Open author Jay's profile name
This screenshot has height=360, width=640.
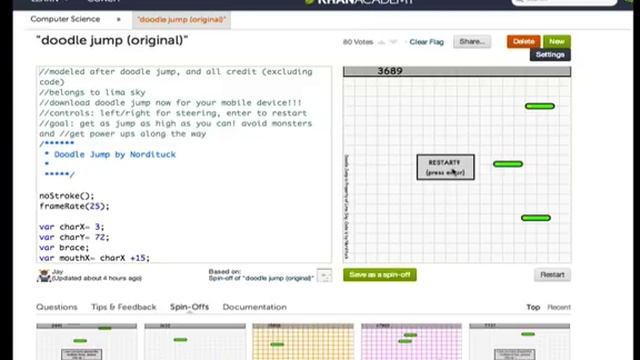(58, 271)
